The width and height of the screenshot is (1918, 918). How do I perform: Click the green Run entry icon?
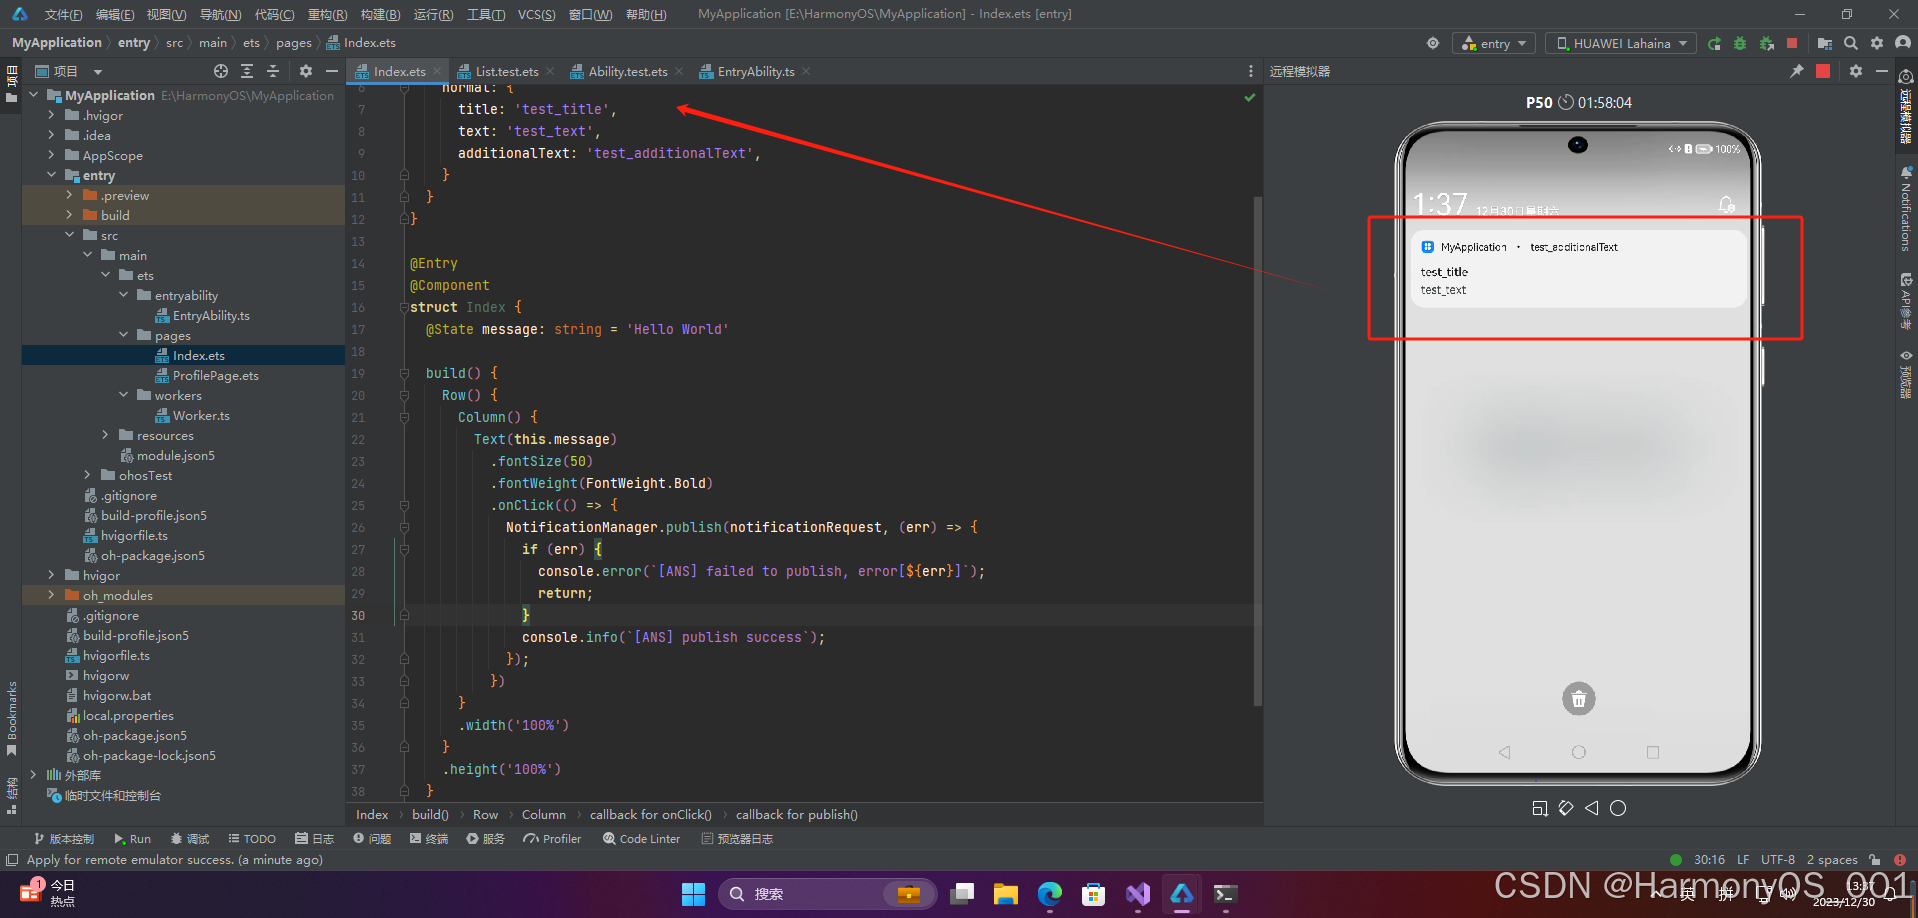(x=1714, y=43)
